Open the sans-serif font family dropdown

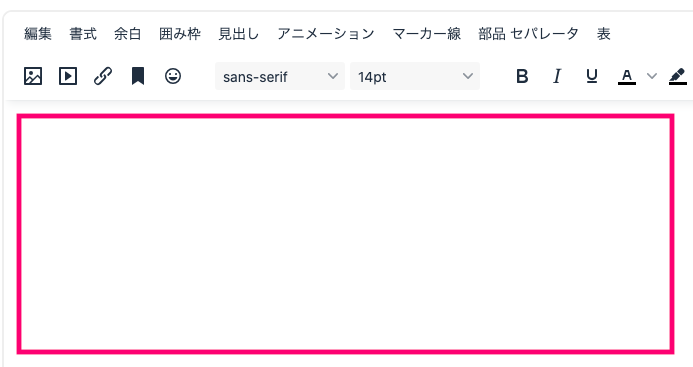pos(280,76)
